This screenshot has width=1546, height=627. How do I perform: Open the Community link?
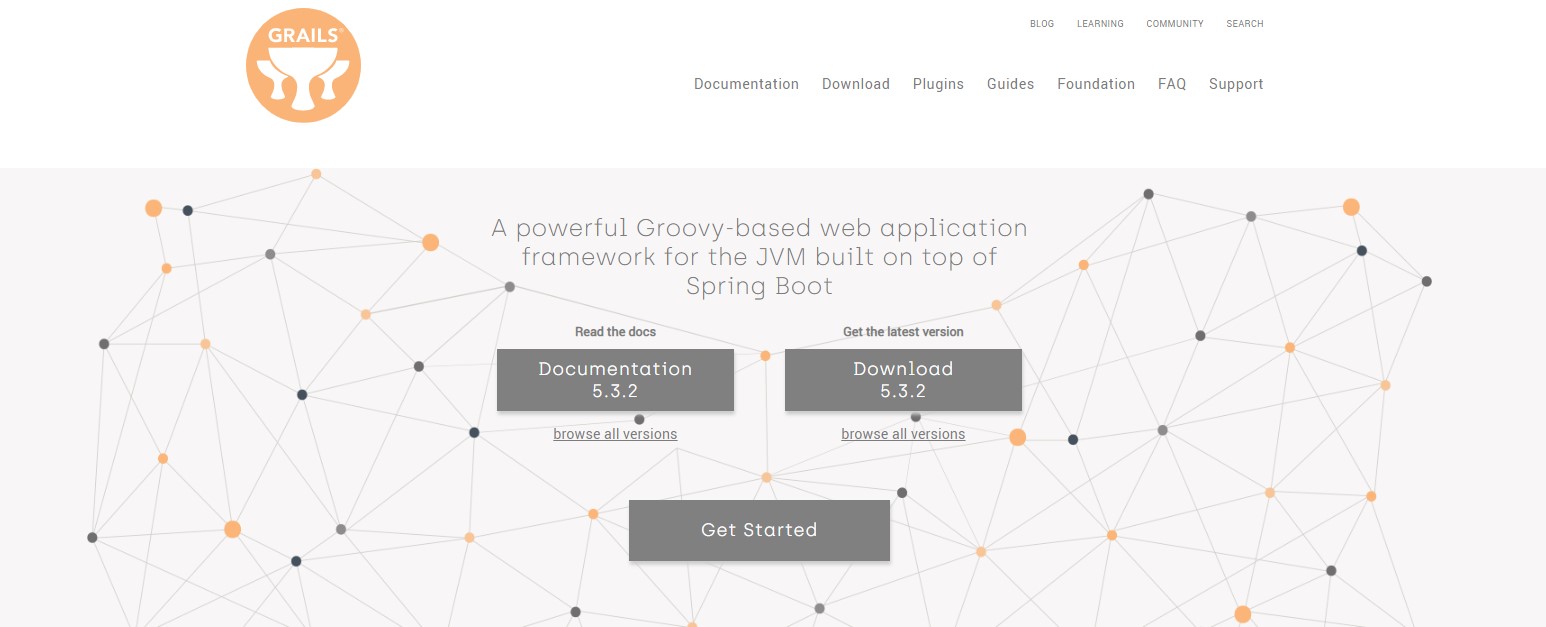point(1174,24)
